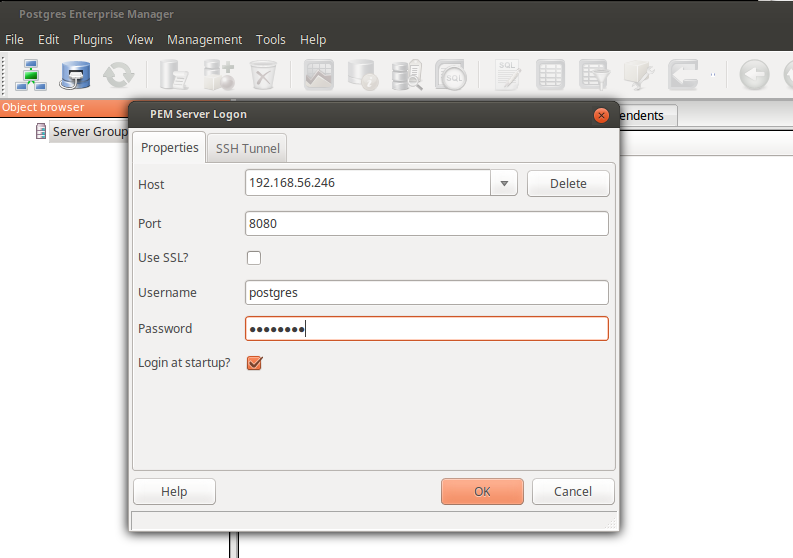Click the create new object plus icon

219,75
